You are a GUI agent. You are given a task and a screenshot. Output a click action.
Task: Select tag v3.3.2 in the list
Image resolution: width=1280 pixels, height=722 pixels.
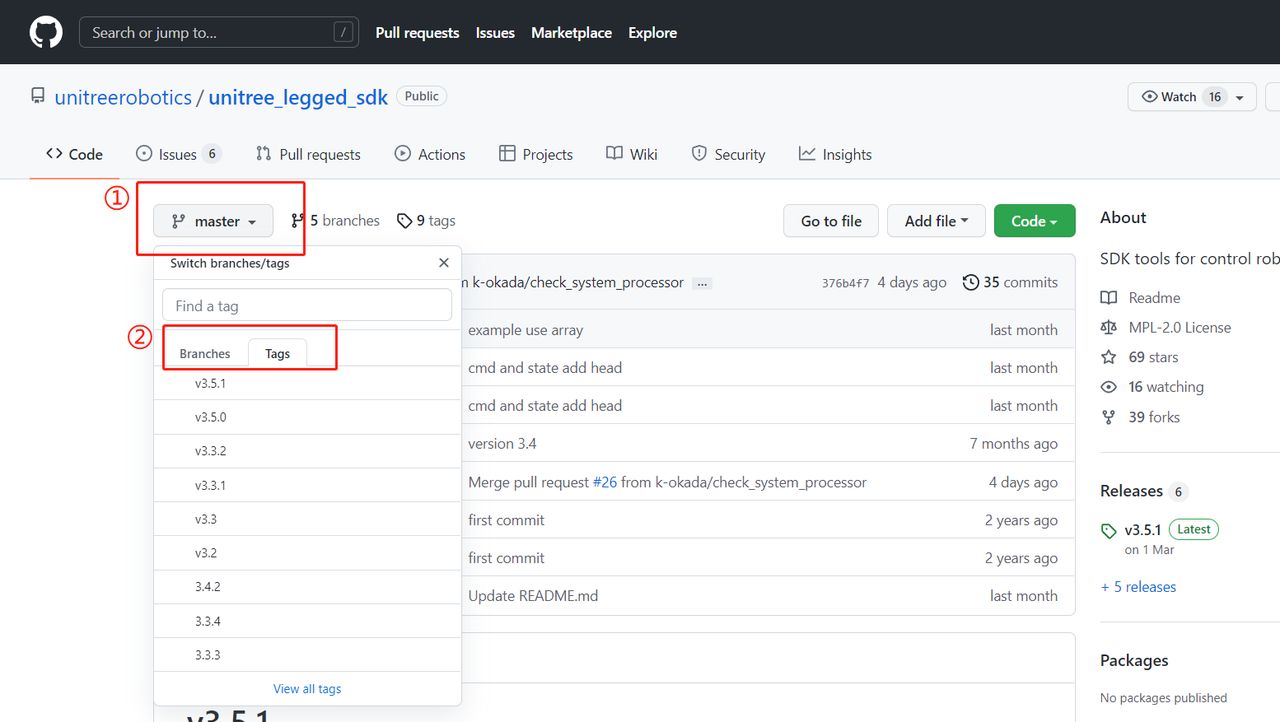pos(307,451)
